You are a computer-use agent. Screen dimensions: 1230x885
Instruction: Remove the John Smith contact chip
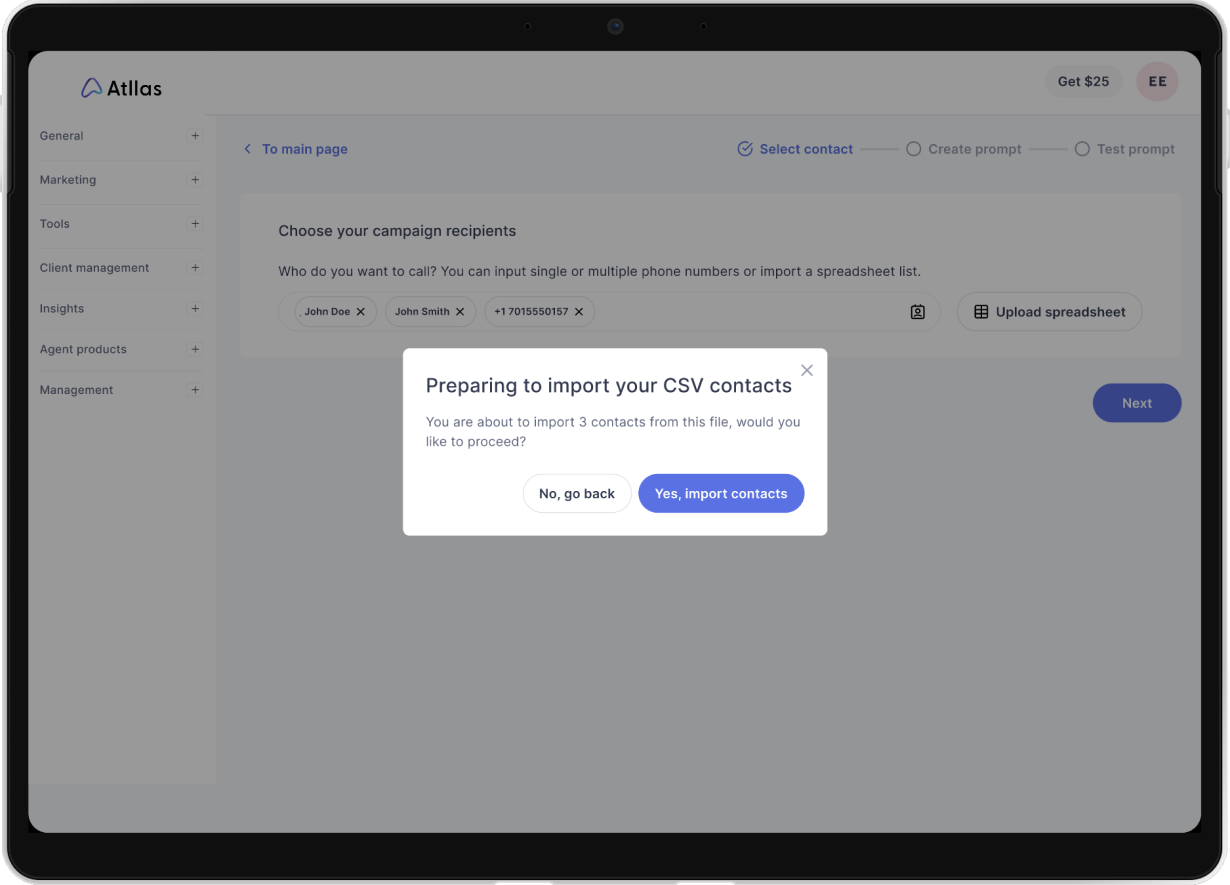click(x=460, y=312)
